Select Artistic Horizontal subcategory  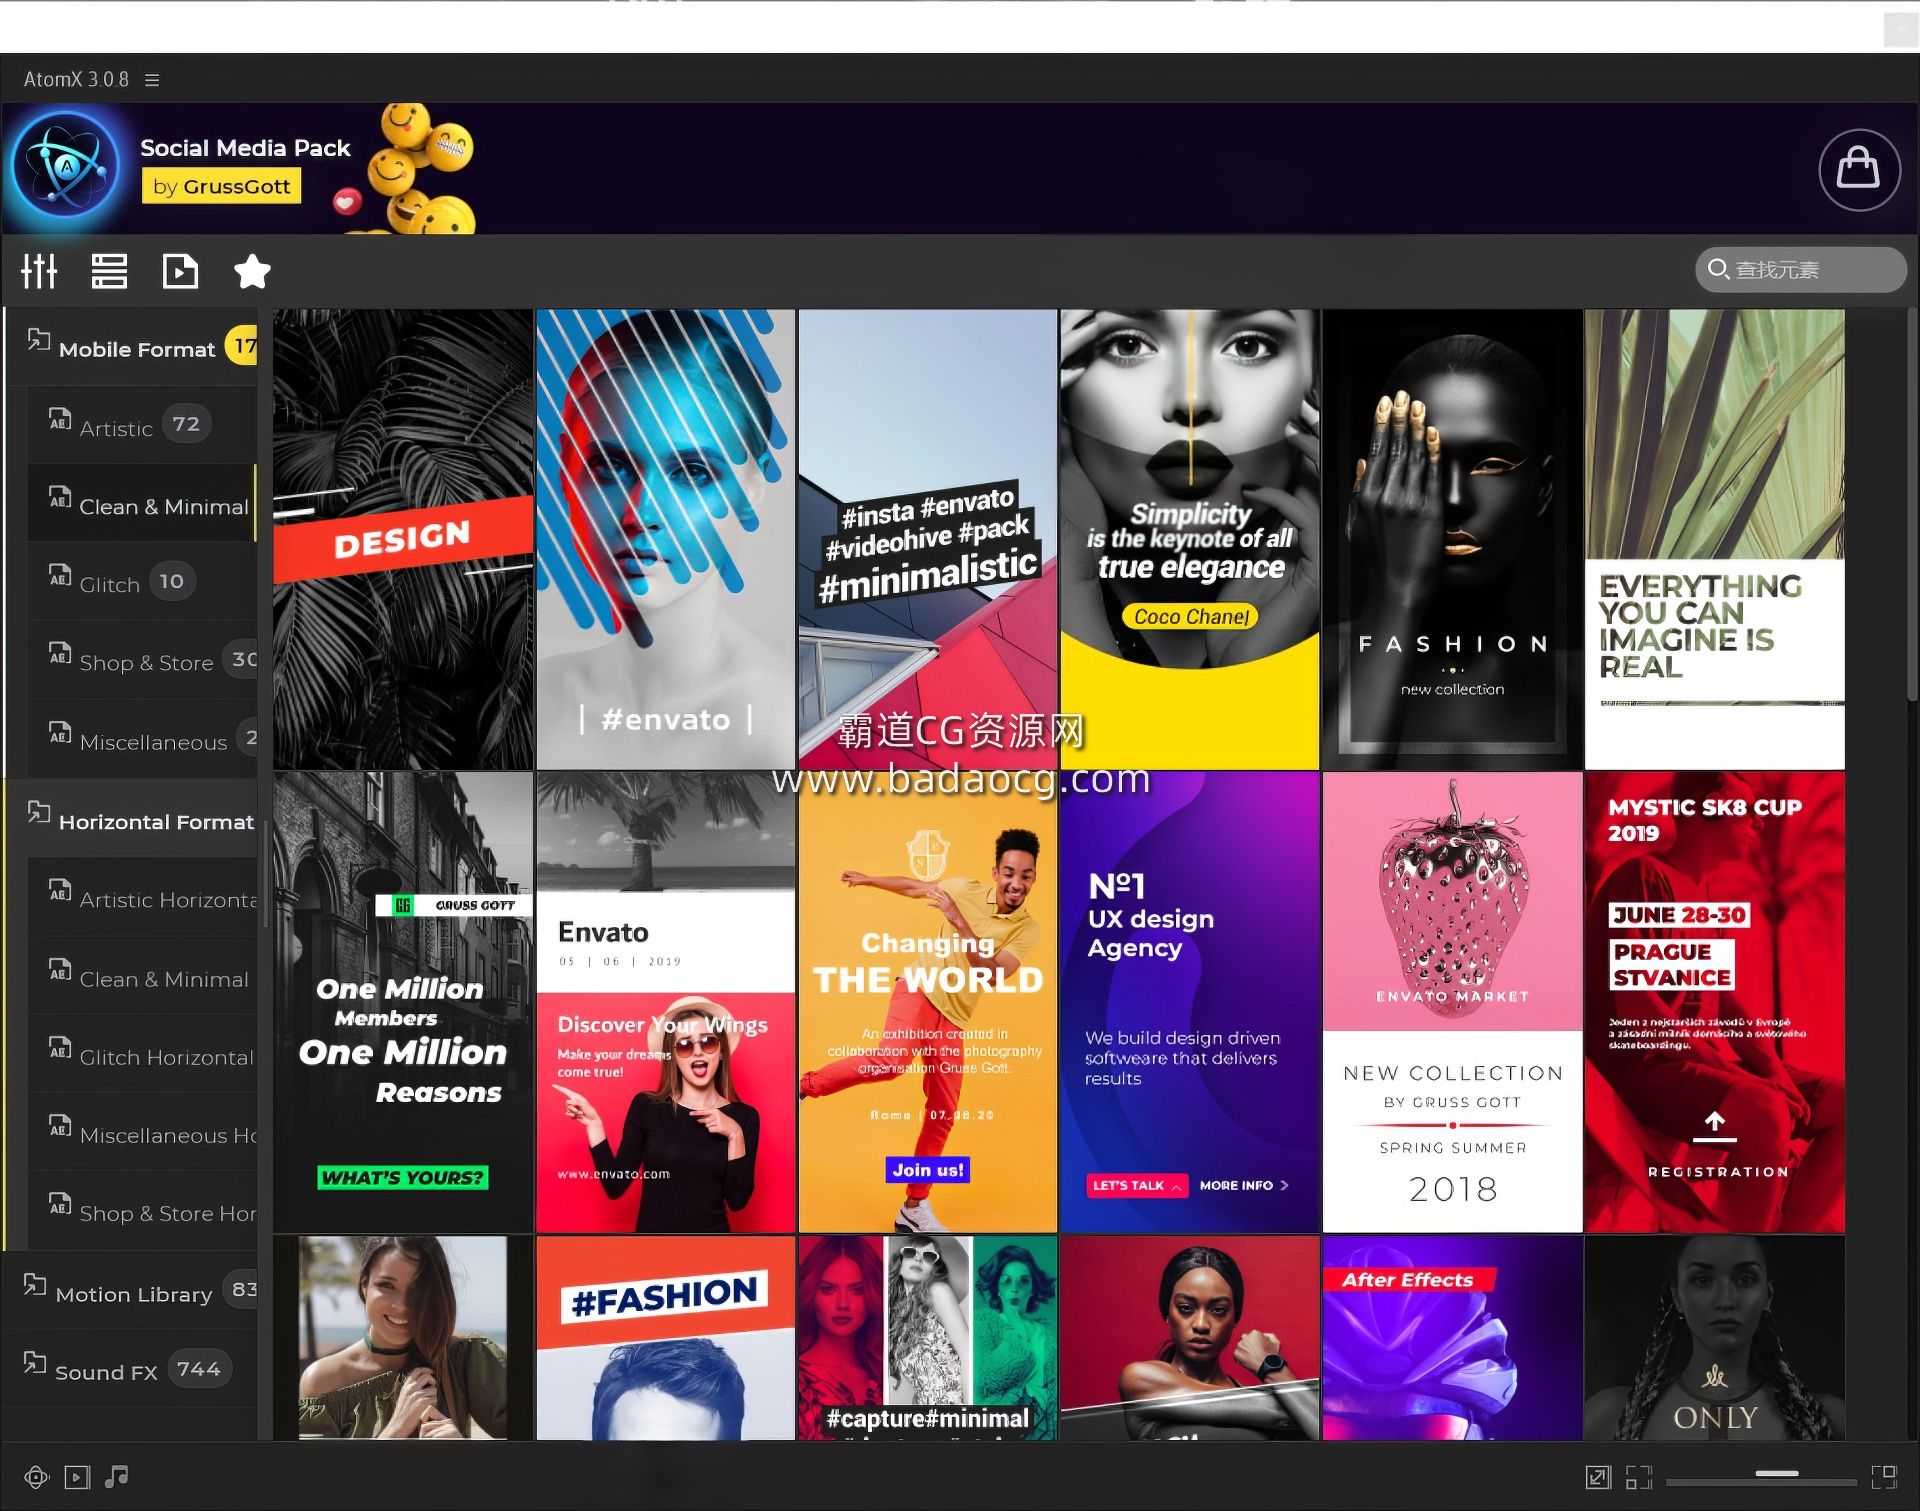[x=142, y=897]
